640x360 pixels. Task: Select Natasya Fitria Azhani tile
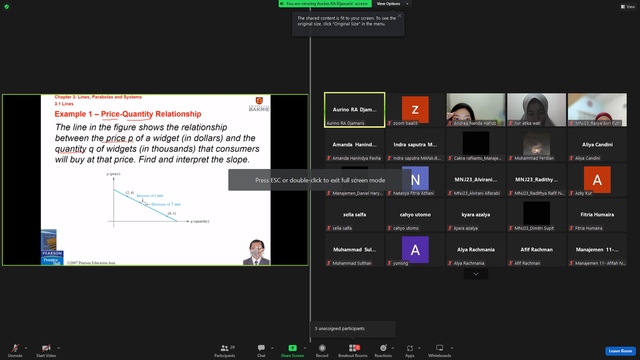click(415, 180)
